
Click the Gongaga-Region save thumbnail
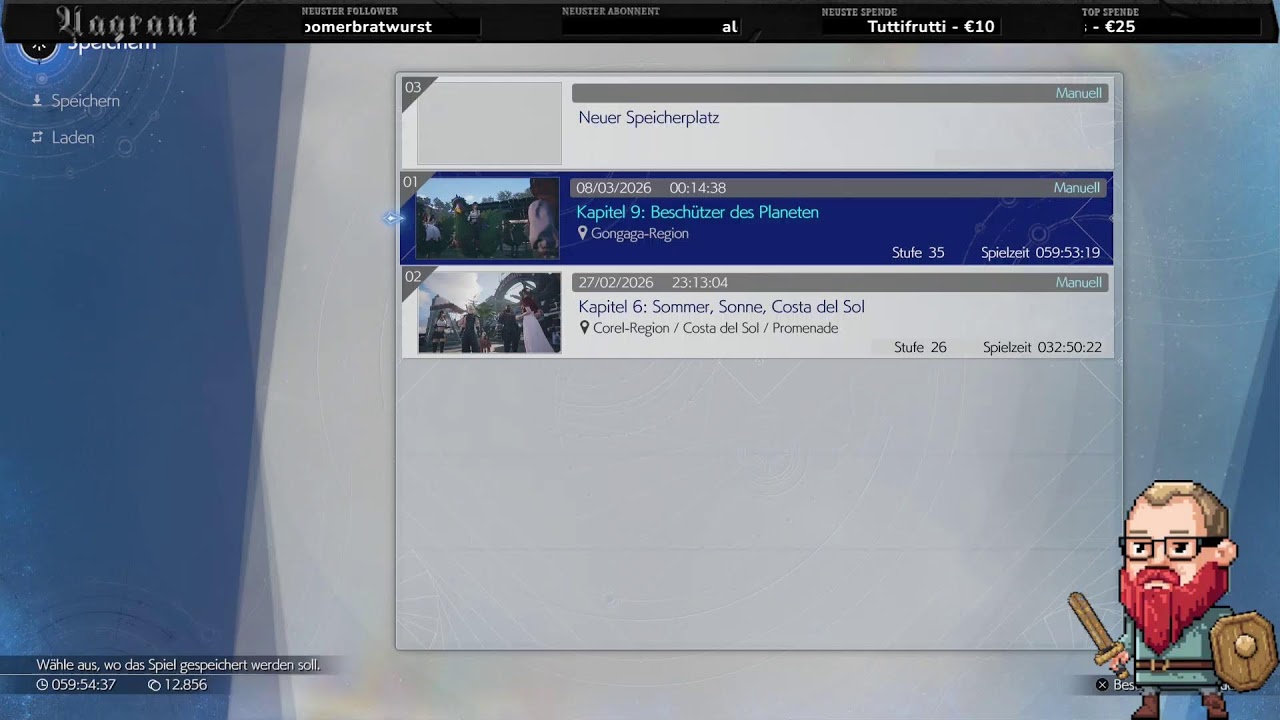click(x=489, y=218)
